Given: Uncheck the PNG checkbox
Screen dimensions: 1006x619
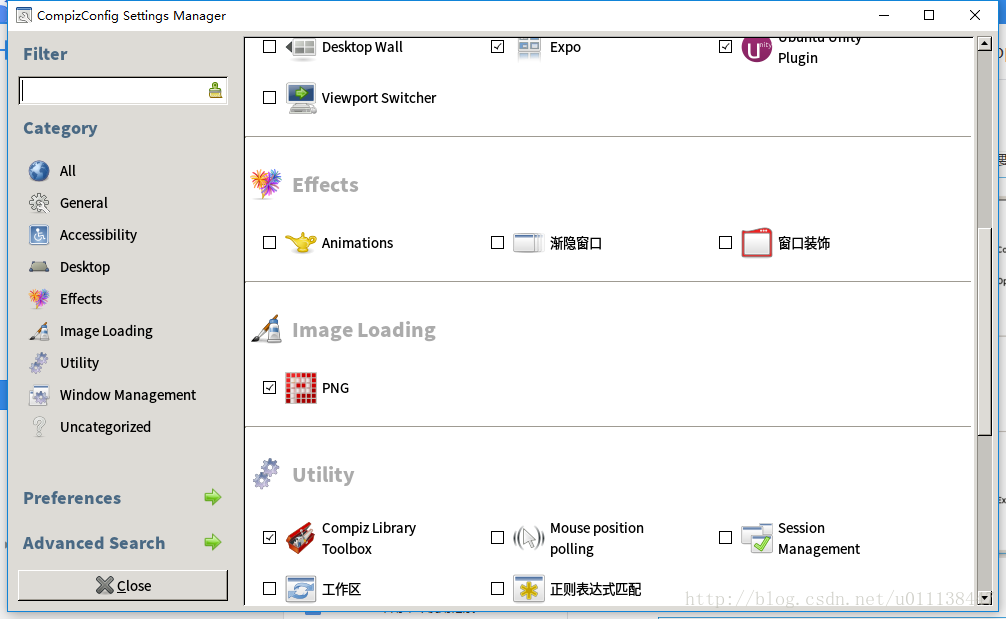Looking at the screenshot, I should pos(269,387).
